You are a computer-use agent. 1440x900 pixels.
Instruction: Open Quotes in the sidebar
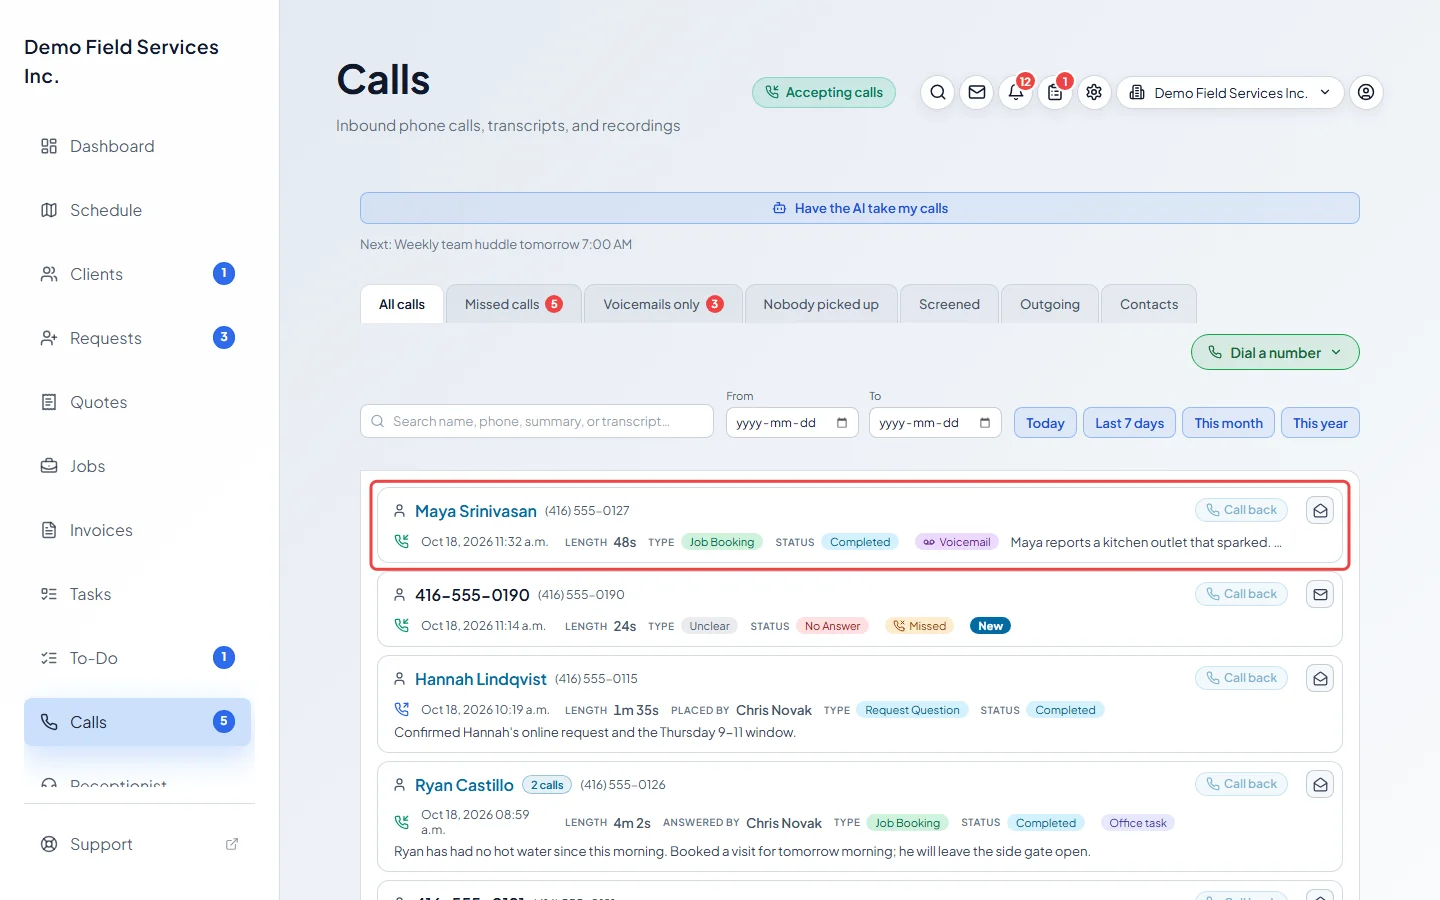[139, 402]
